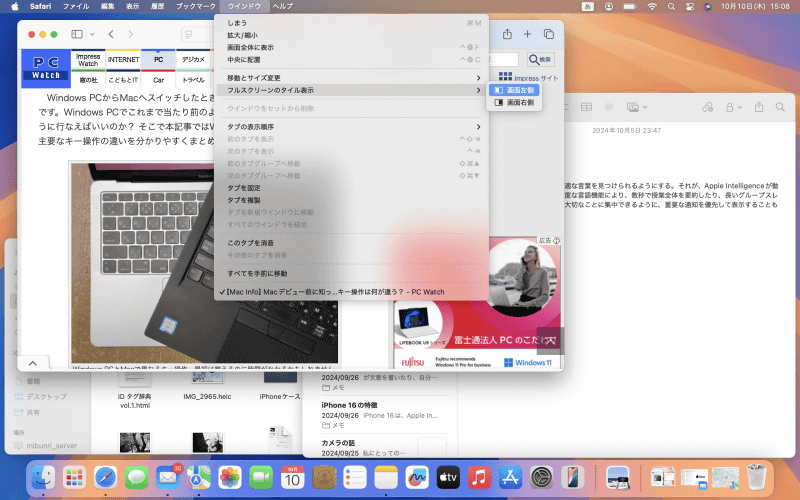
Task: Open Apple TV from the Dock
Action: (x=448, y=478)
